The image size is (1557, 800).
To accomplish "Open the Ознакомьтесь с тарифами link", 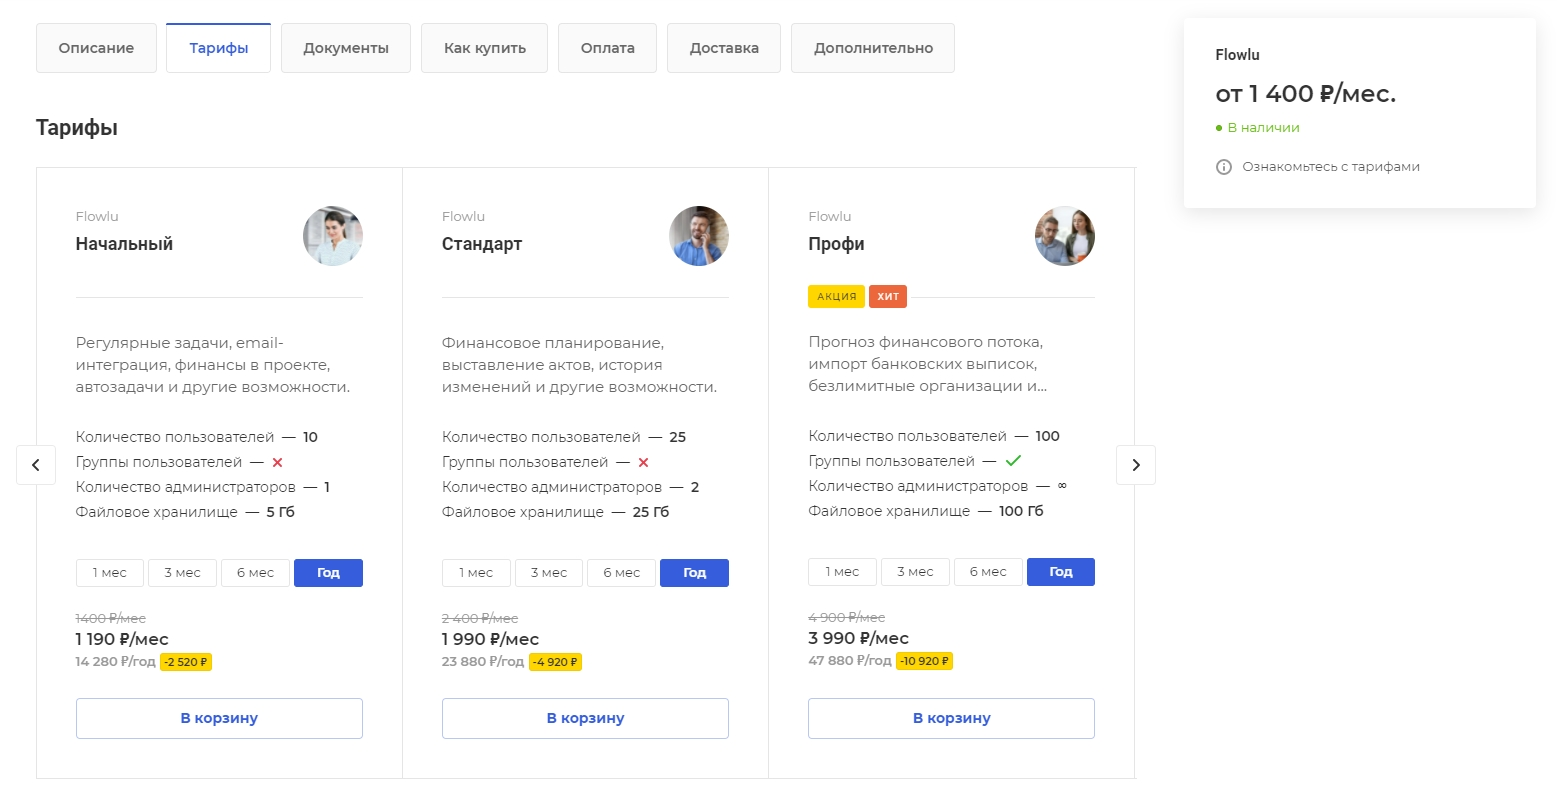I will 1331,167.
